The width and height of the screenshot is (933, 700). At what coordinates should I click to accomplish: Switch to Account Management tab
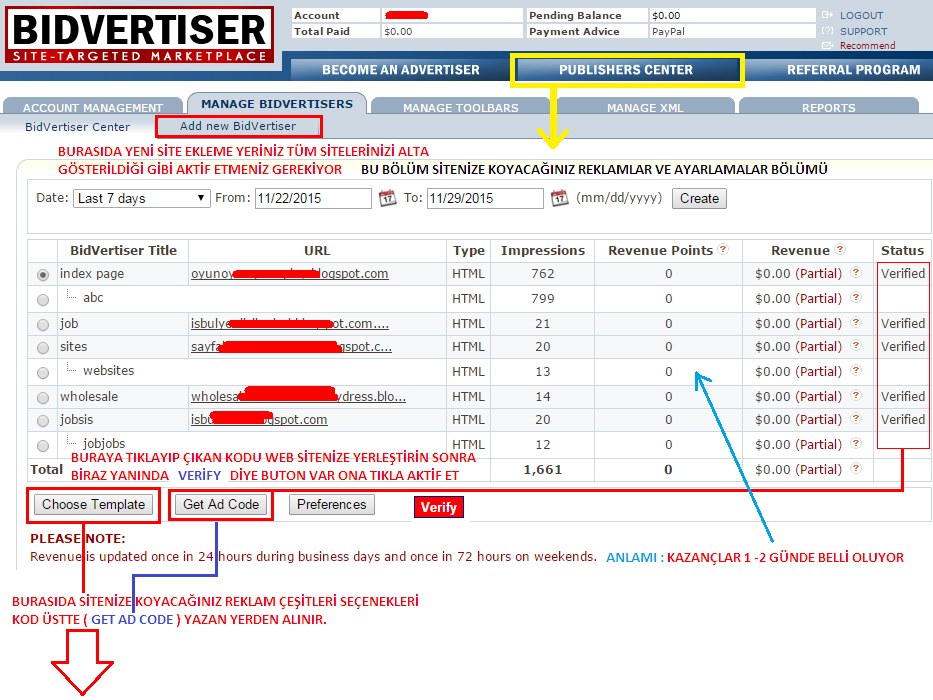point(93,107)
